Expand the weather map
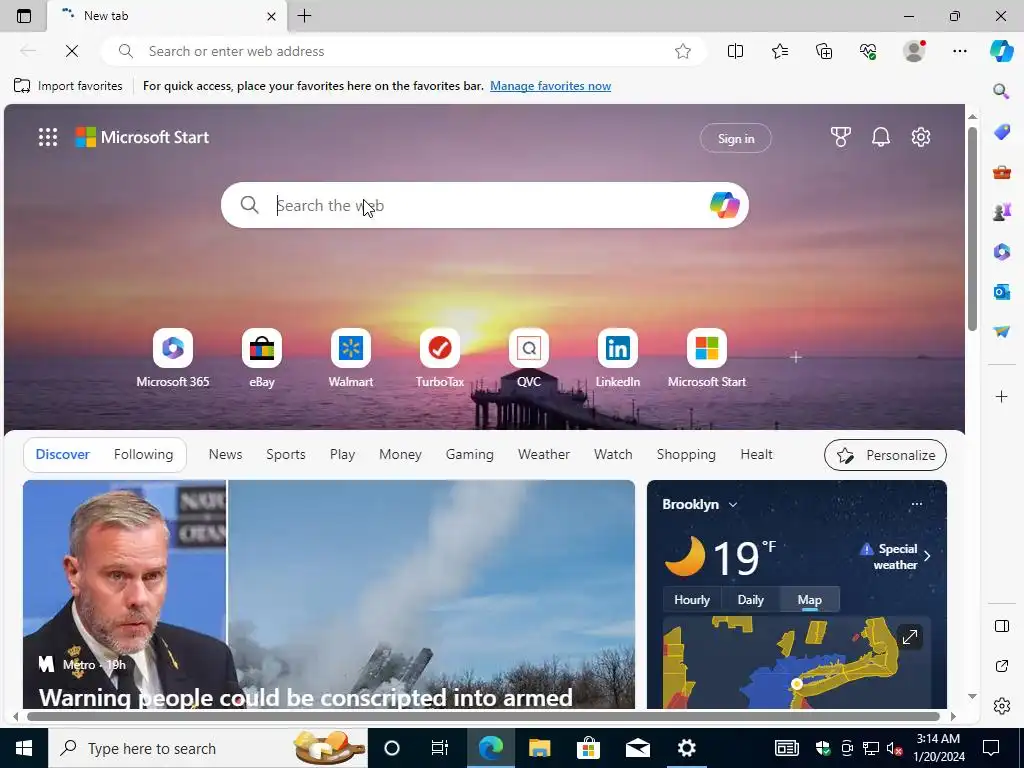The image size is (1024, 768). 910,637
